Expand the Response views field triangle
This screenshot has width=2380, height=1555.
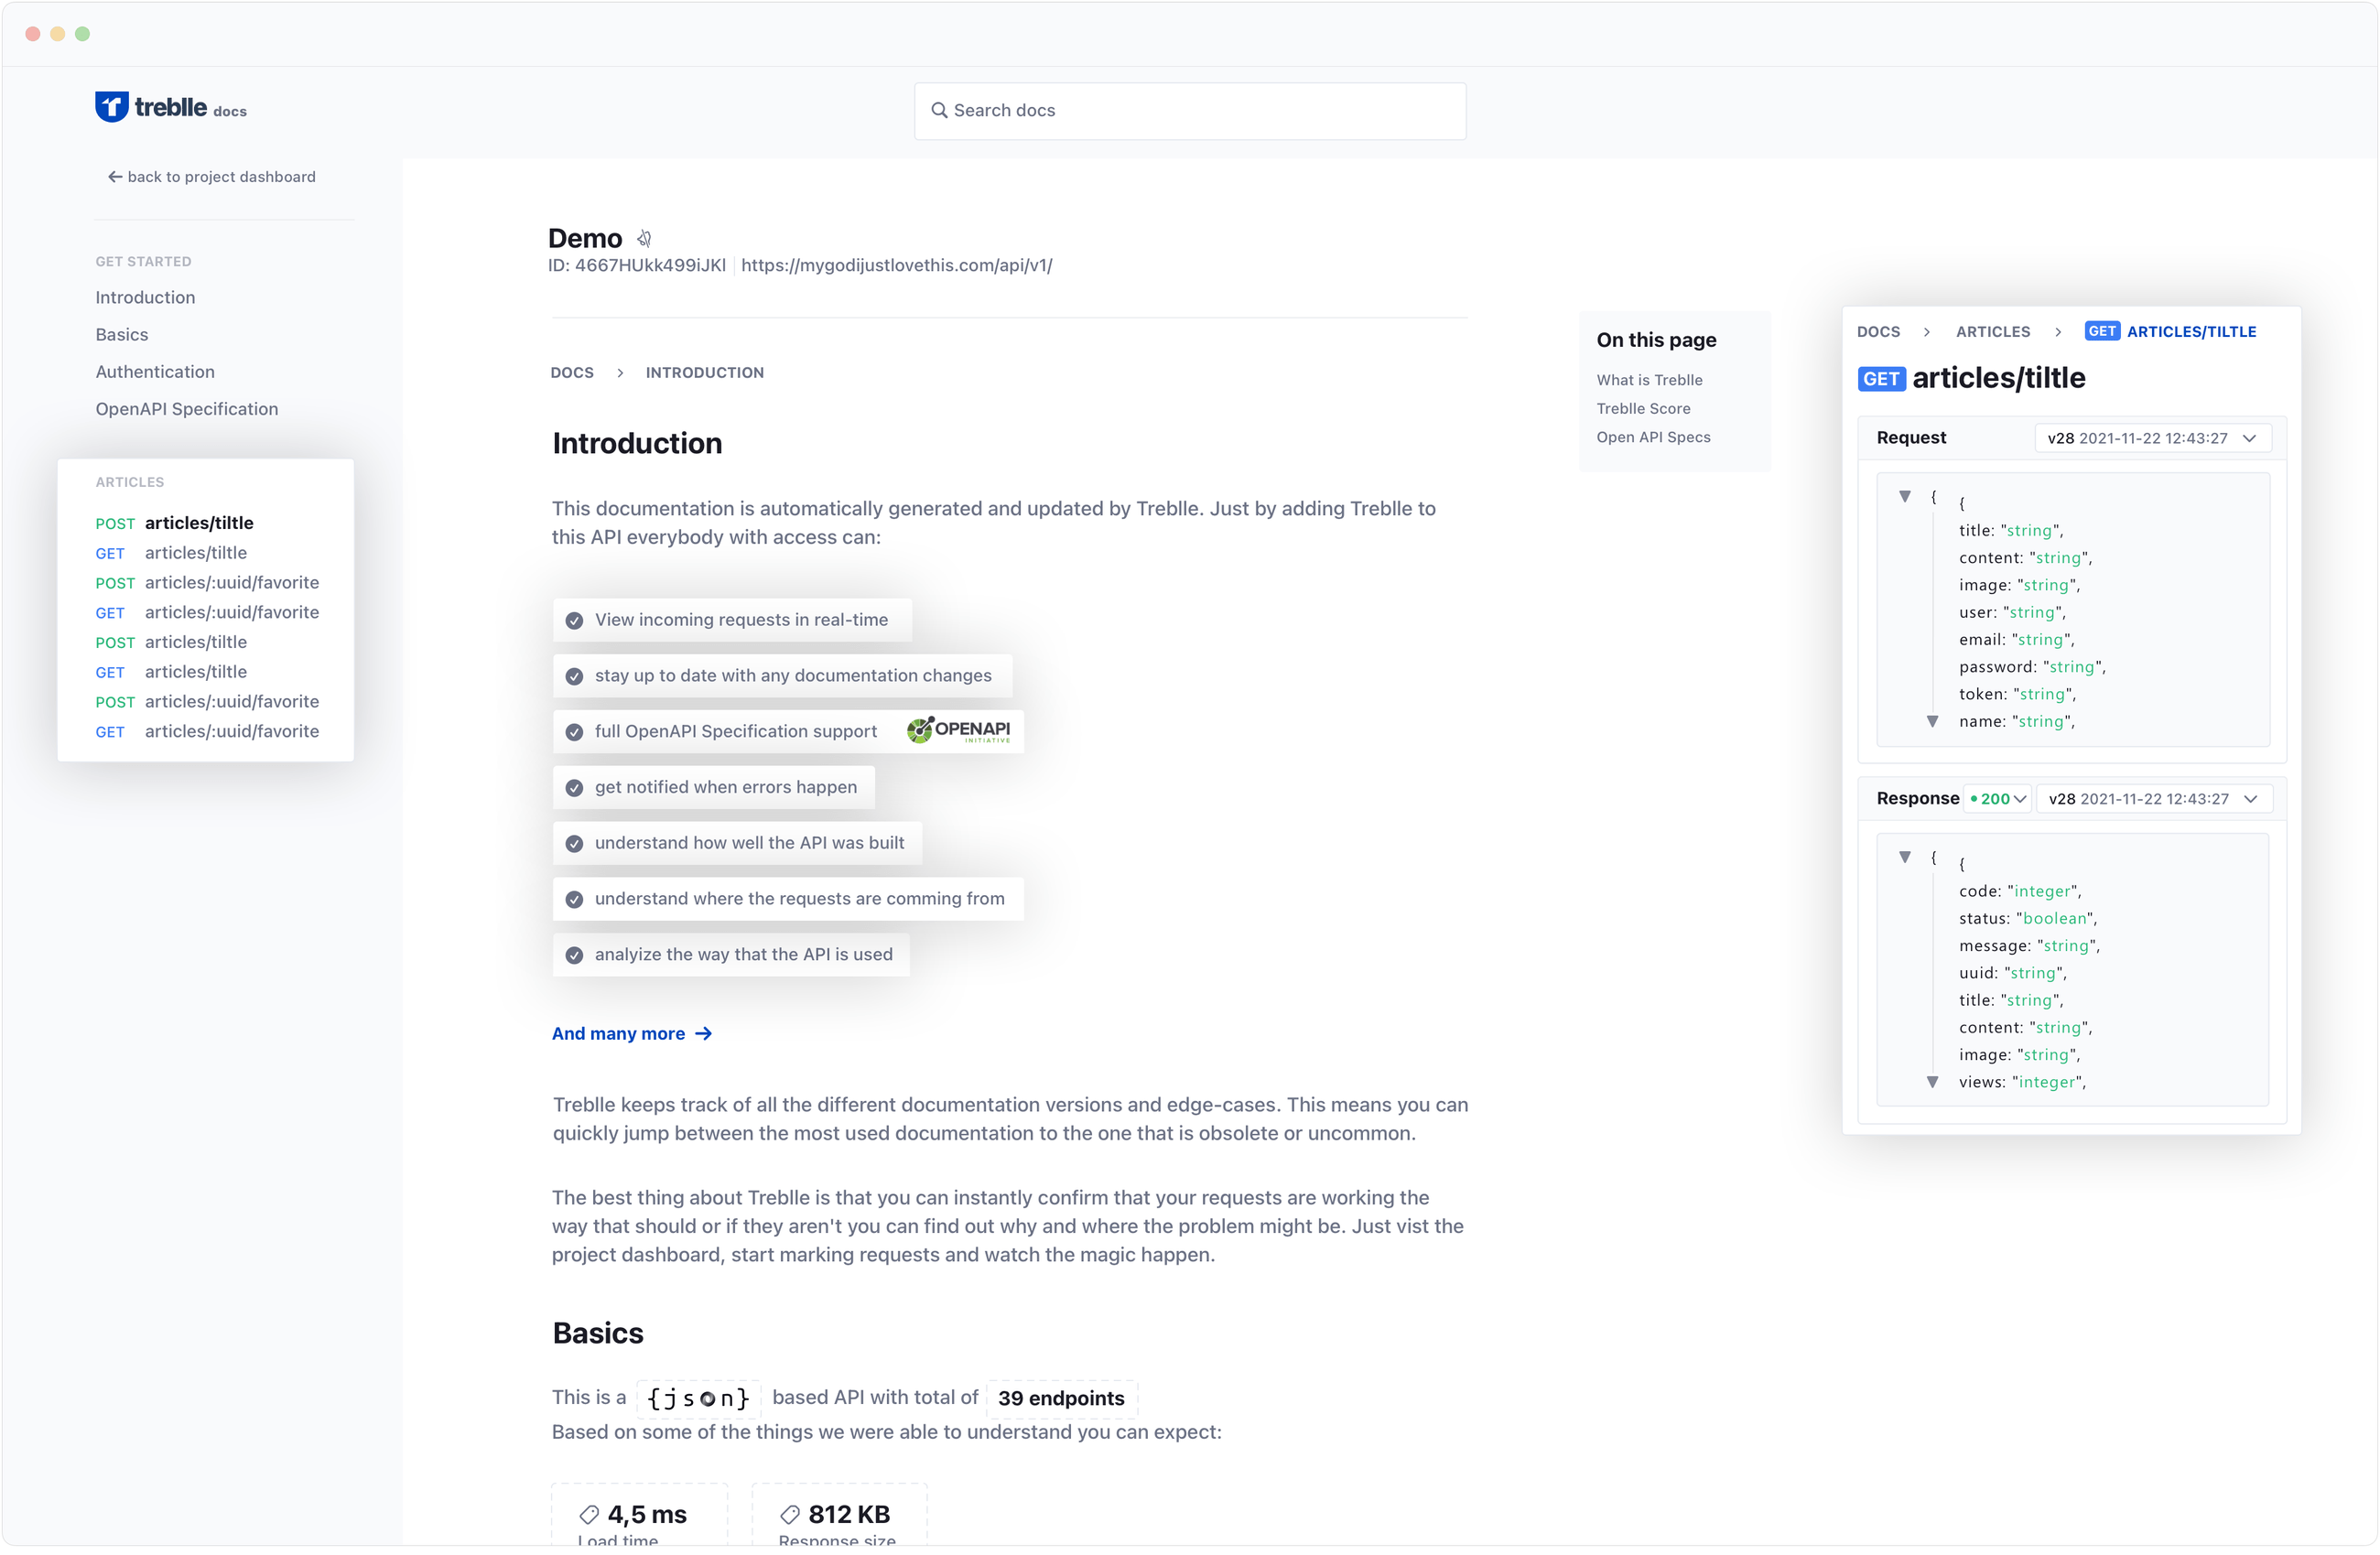point(1932,1082)
